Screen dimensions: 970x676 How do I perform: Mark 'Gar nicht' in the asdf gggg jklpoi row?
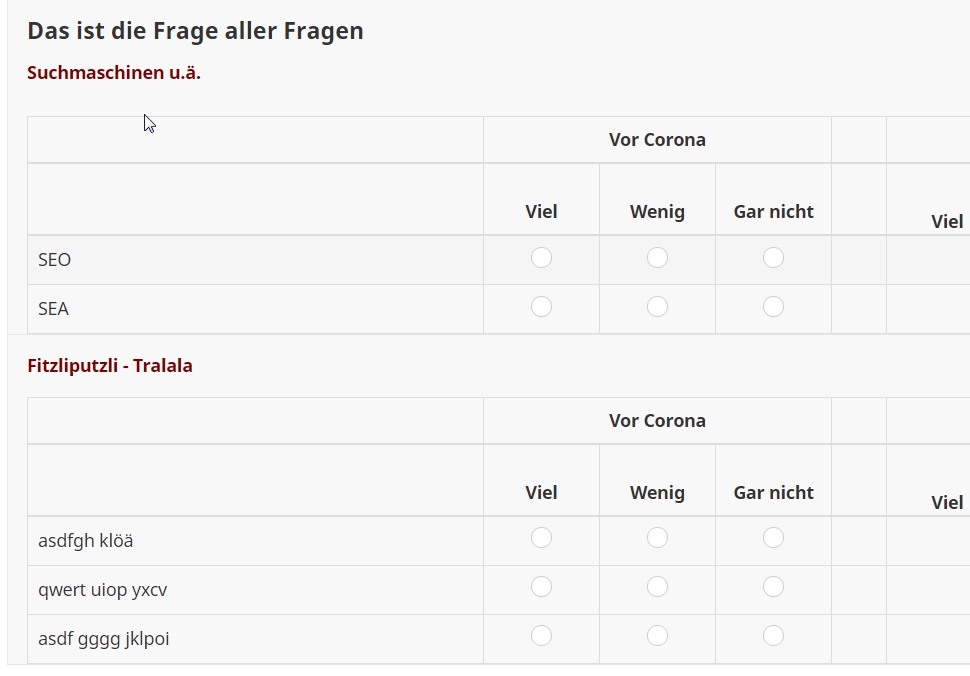point(773,636)
